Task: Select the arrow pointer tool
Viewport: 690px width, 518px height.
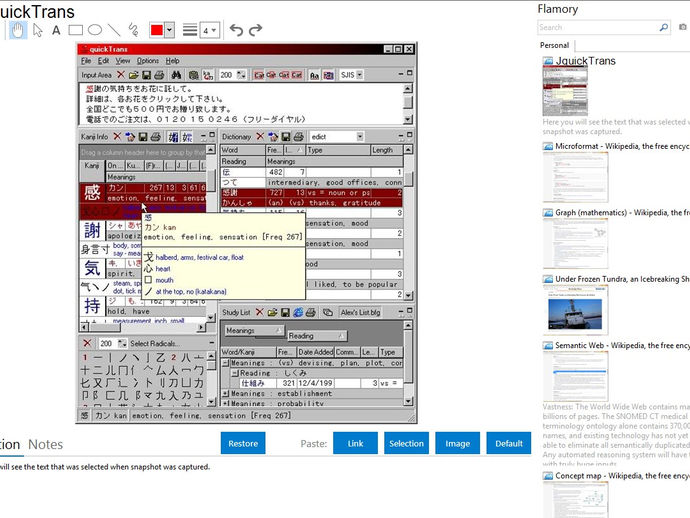Action: [38, 30]
